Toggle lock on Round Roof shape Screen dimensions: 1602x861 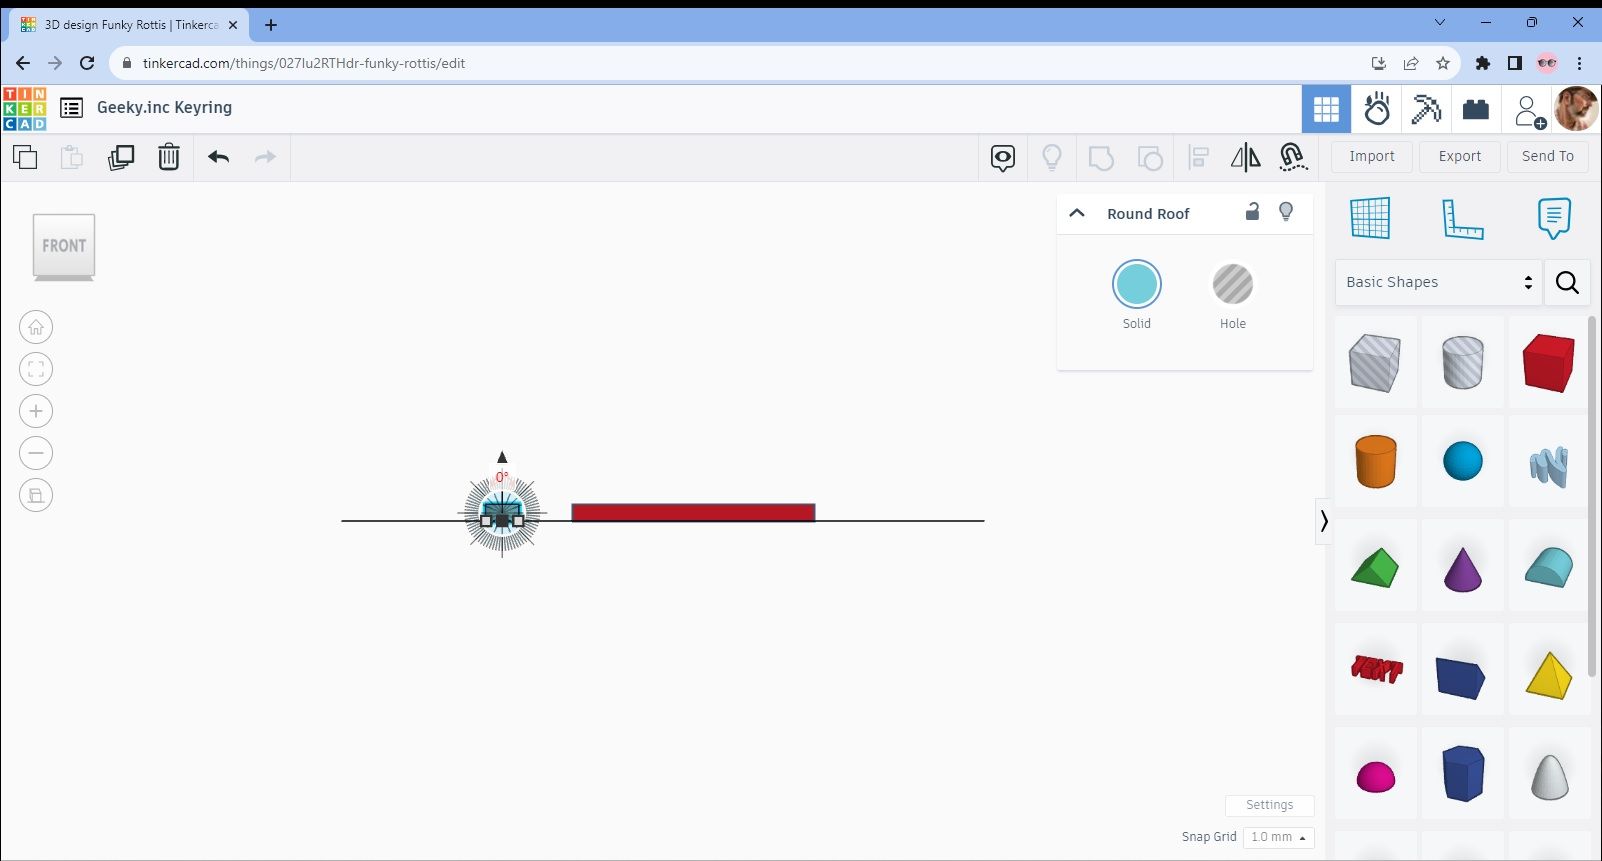(1252, 211)
